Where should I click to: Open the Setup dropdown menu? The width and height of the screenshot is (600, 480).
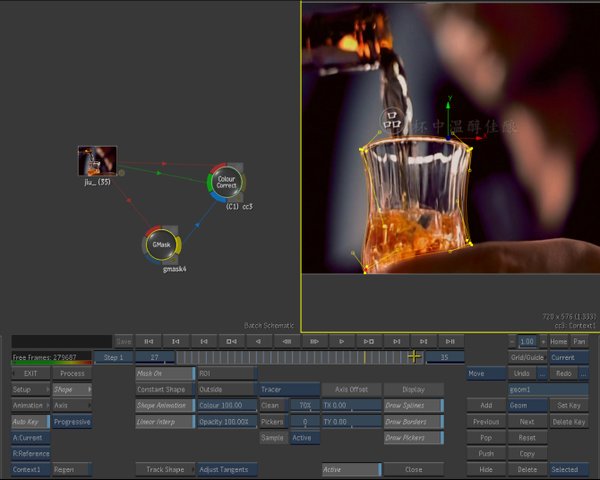tap(29, 389)
